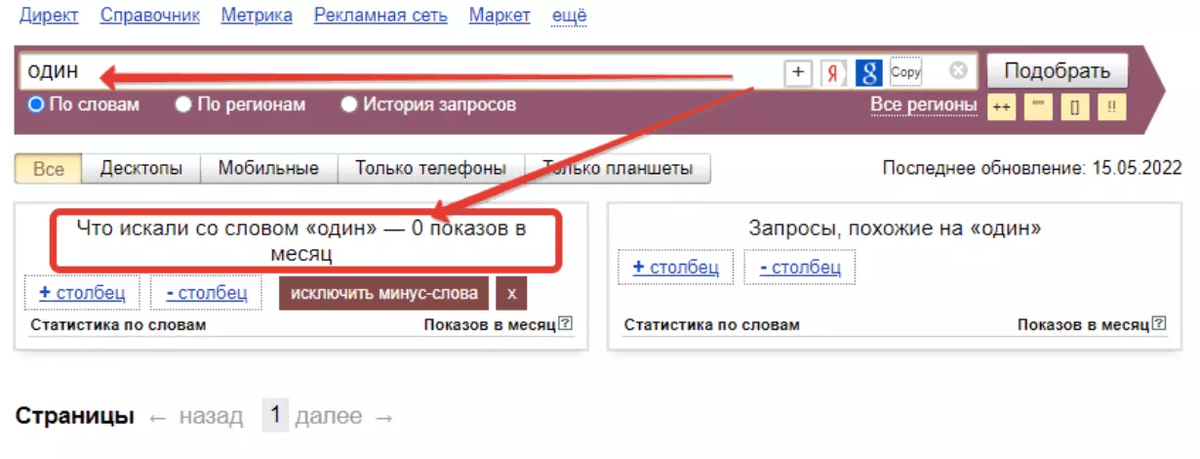Click the '++' operator button
This screenshot has width=1200, height=459.
[1001, 106]
